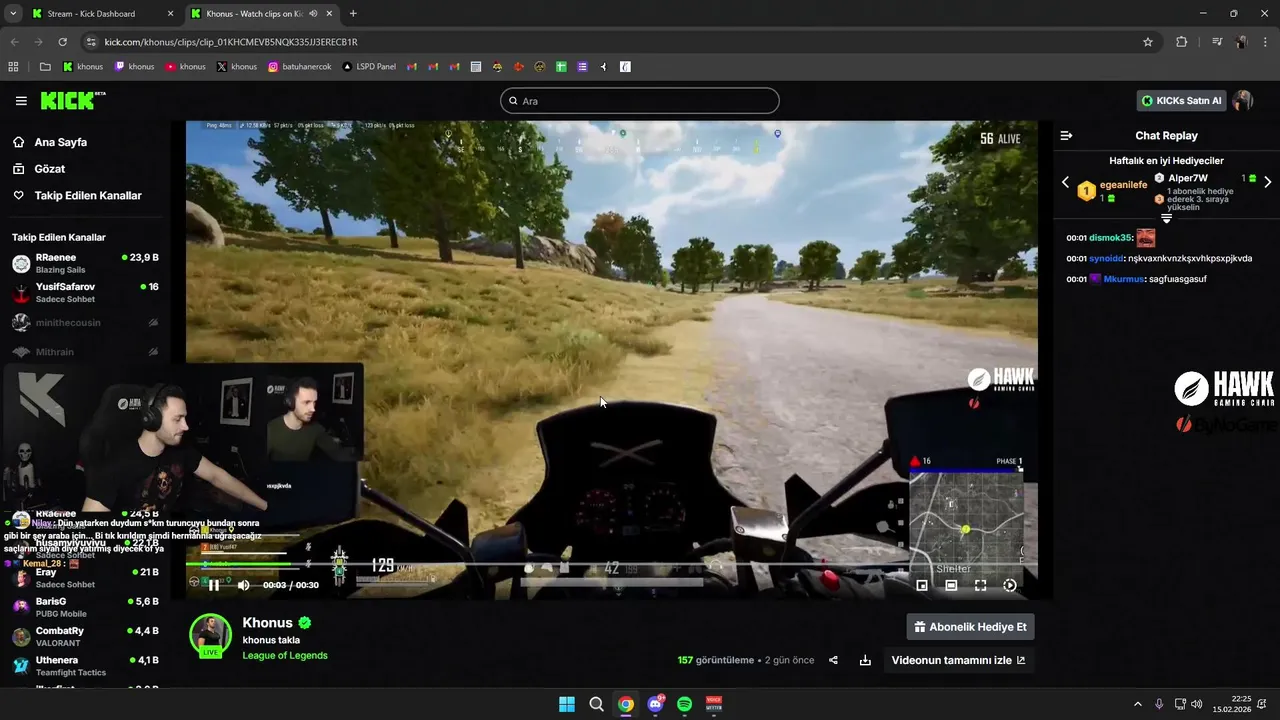Click dismok35 username in chat
This screenshot has width=1280, height=720.
pyautogui.click(x=1110, y=238)
